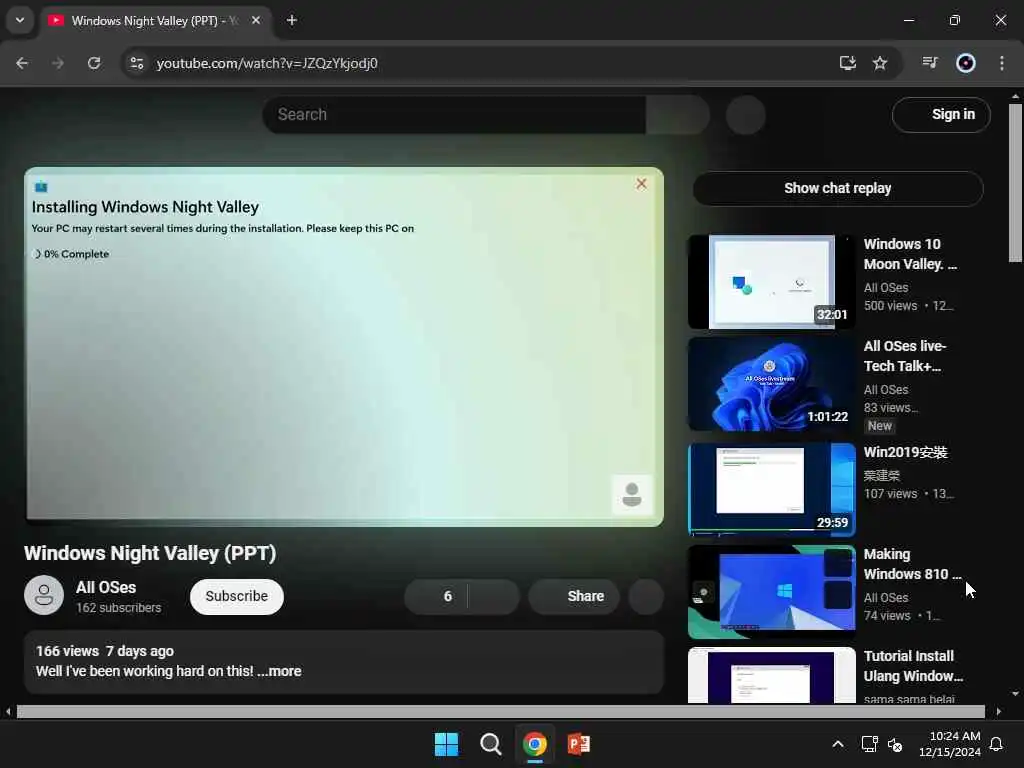The height and width of the screenshot is (768, 1024).
Task: Open the All OSes channel name link
Action: pos(106,587)
